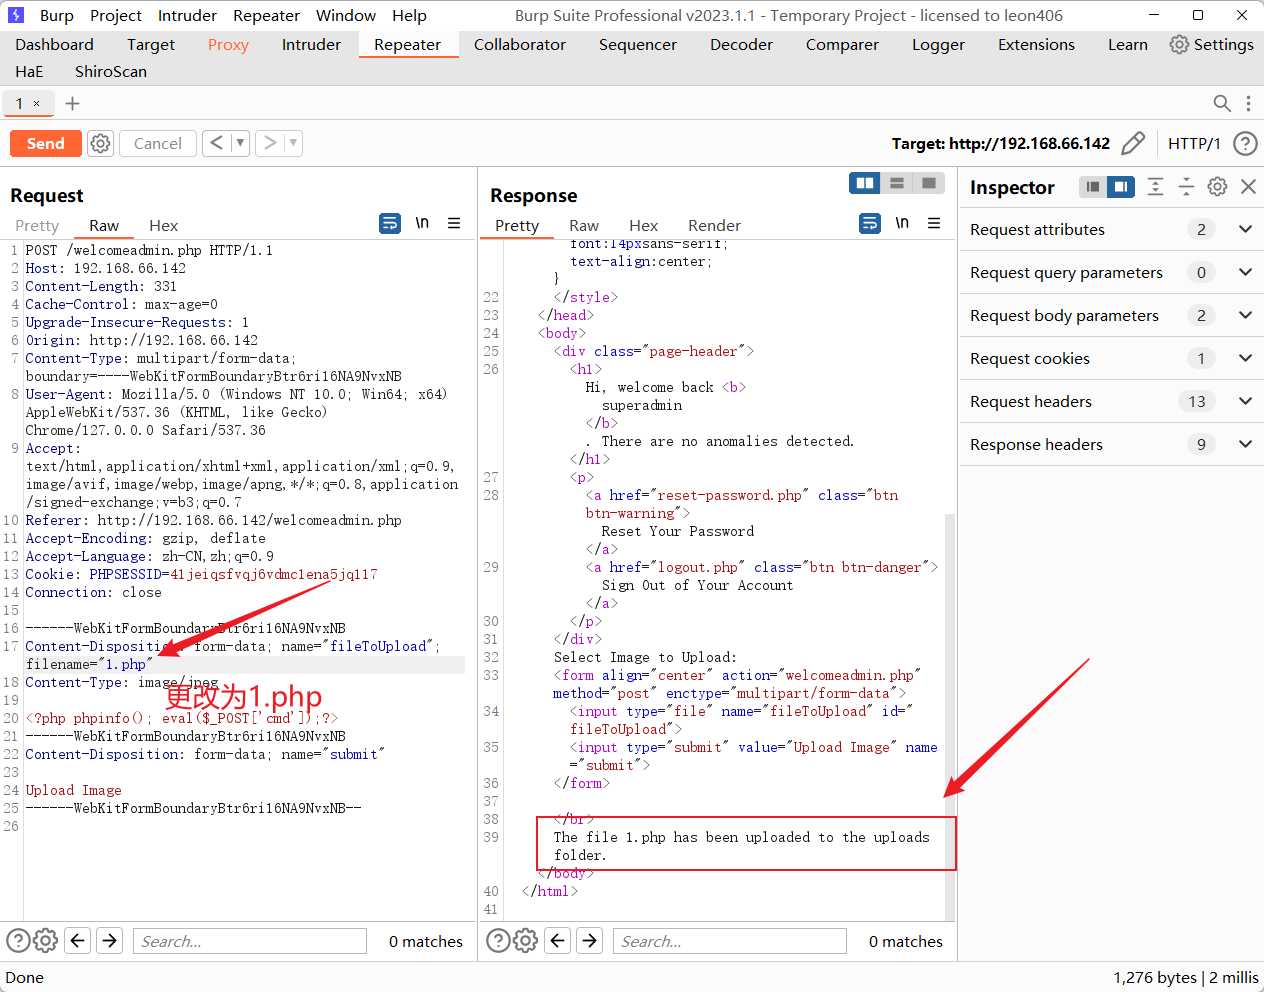
Task: Open the request settings gear beside Send
Action: coord(100,143)
